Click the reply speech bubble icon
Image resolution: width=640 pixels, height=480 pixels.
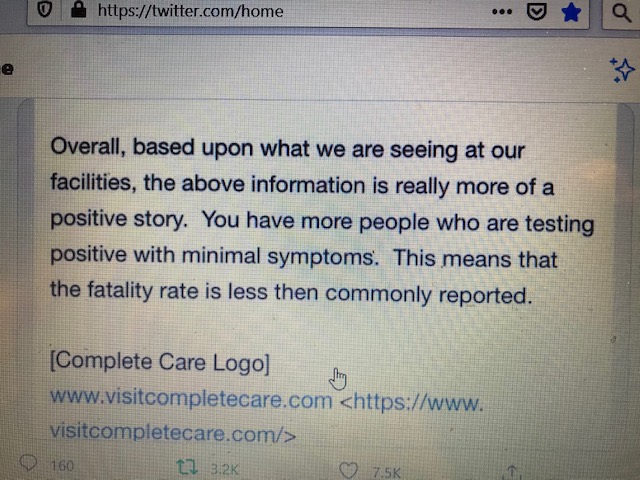point(29,464)
